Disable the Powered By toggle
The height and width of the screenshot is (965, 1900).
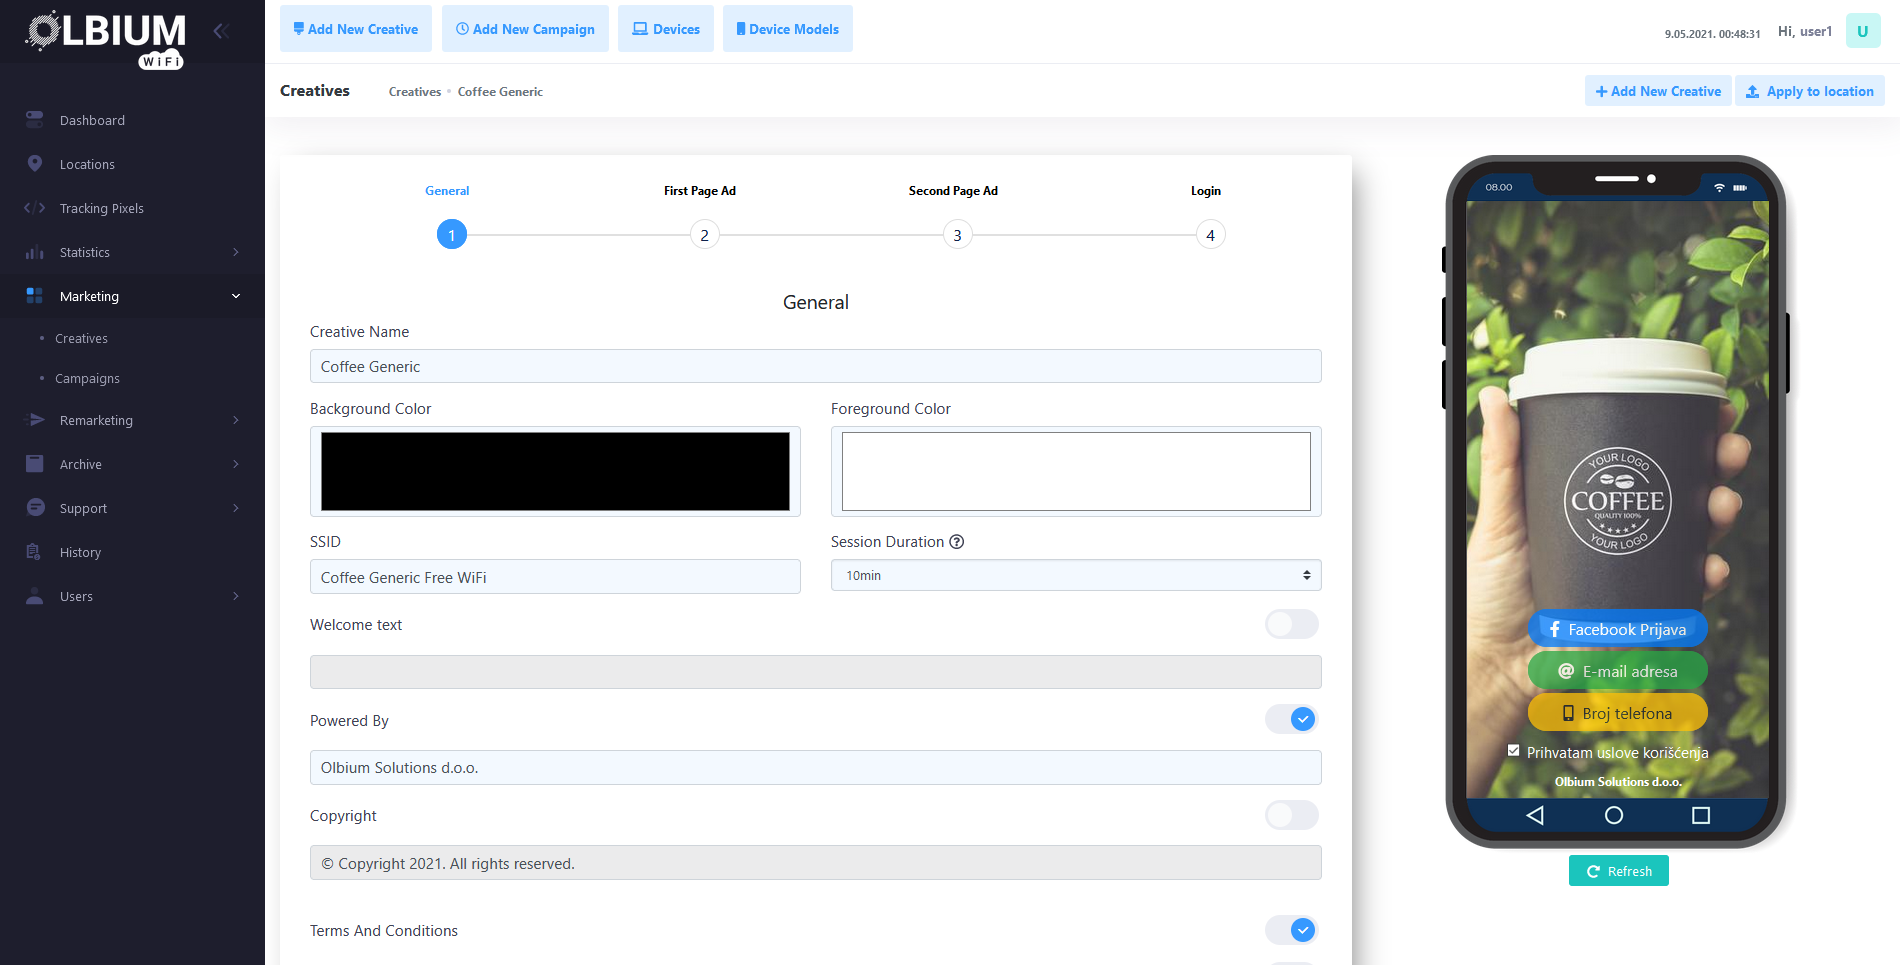click(x=1291, y=719)
